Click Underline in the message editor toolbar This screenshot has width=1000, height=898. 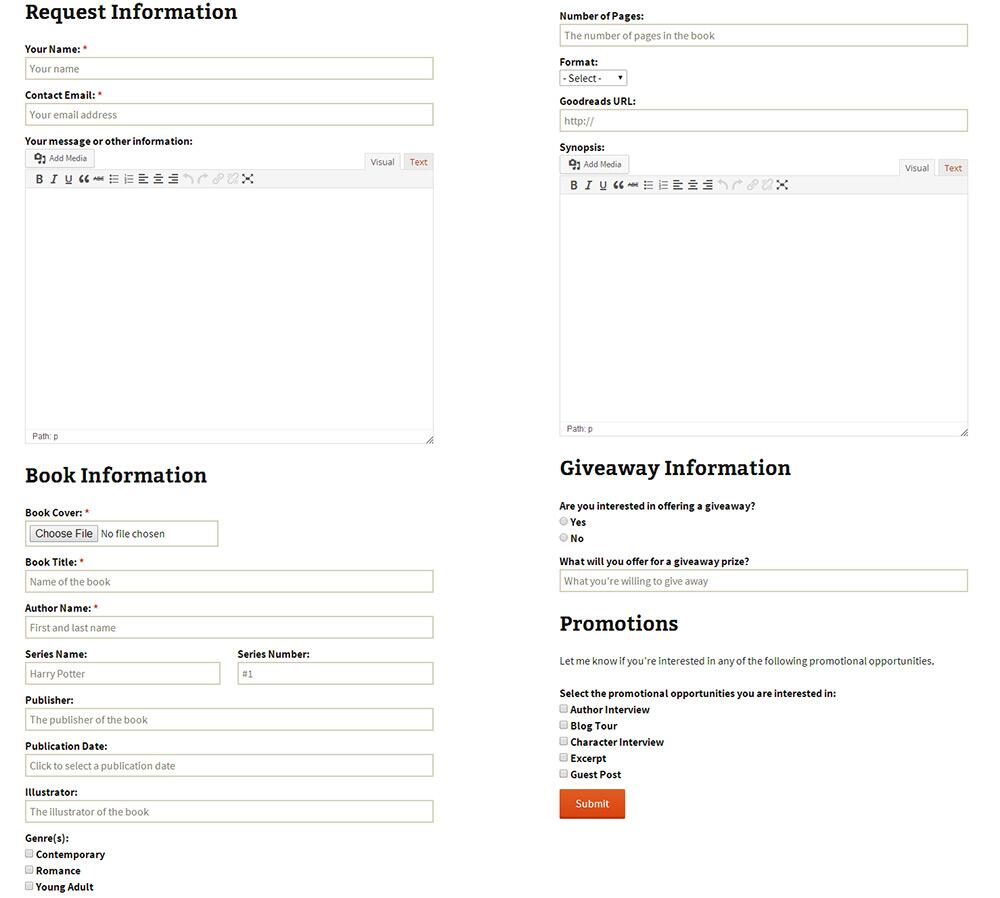click(69, 179)
